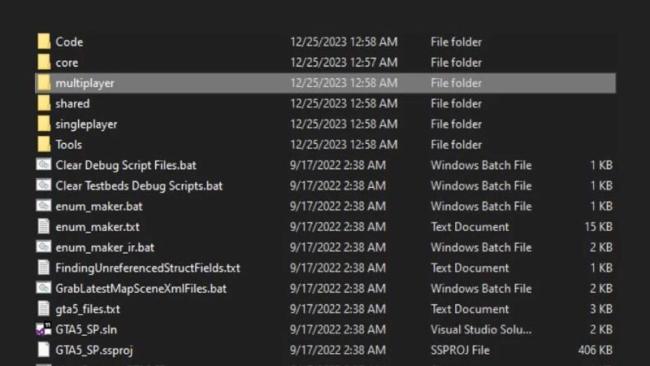Click the shared folder icon
Screen dimensions: 650x366
click(x=44, y=103)
